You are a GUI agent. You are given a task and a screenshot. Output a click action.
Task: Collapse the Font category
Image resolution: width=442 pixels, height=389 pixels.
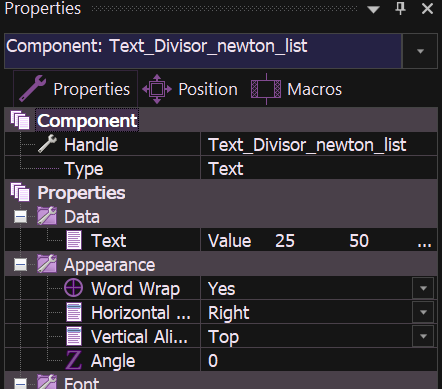pos(20,384)
